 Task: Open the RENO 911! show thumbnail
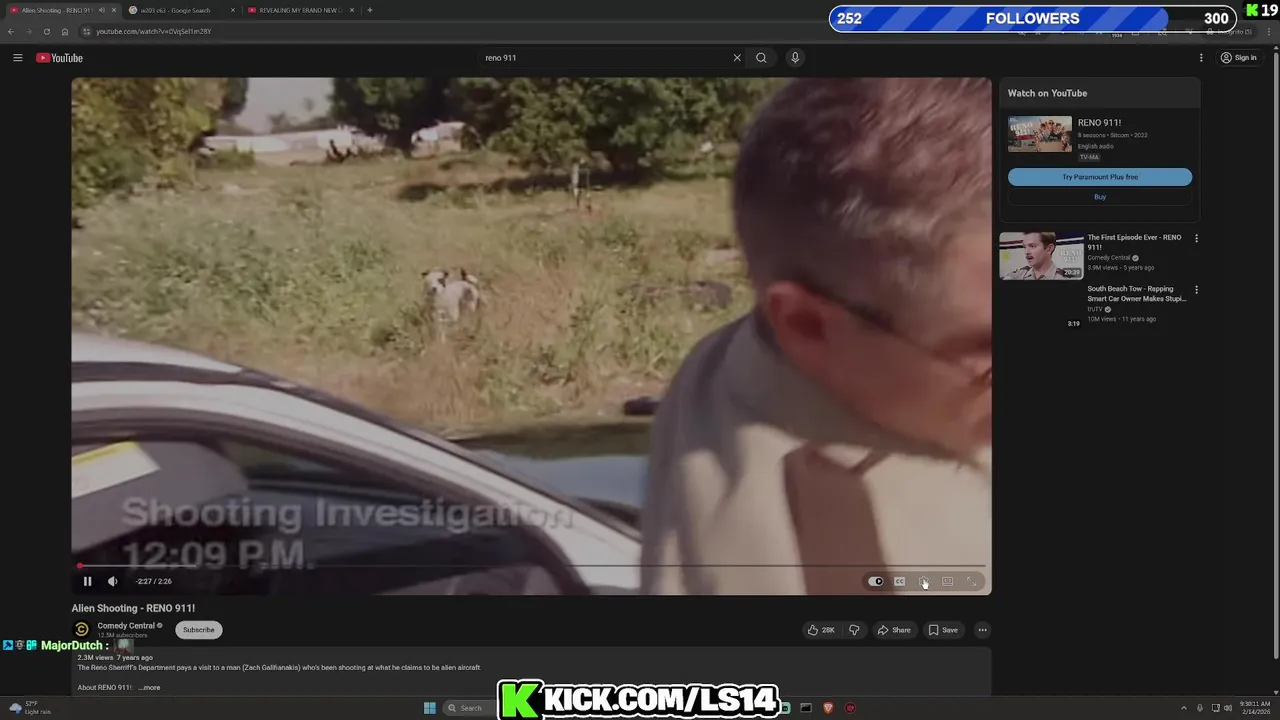click(x=1039, y=134)
